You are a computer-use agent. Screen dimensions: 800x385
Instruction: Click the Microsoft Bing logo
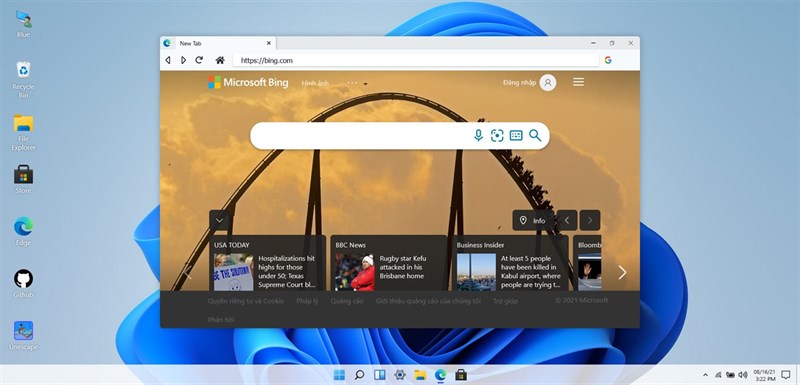coord(248,83)
